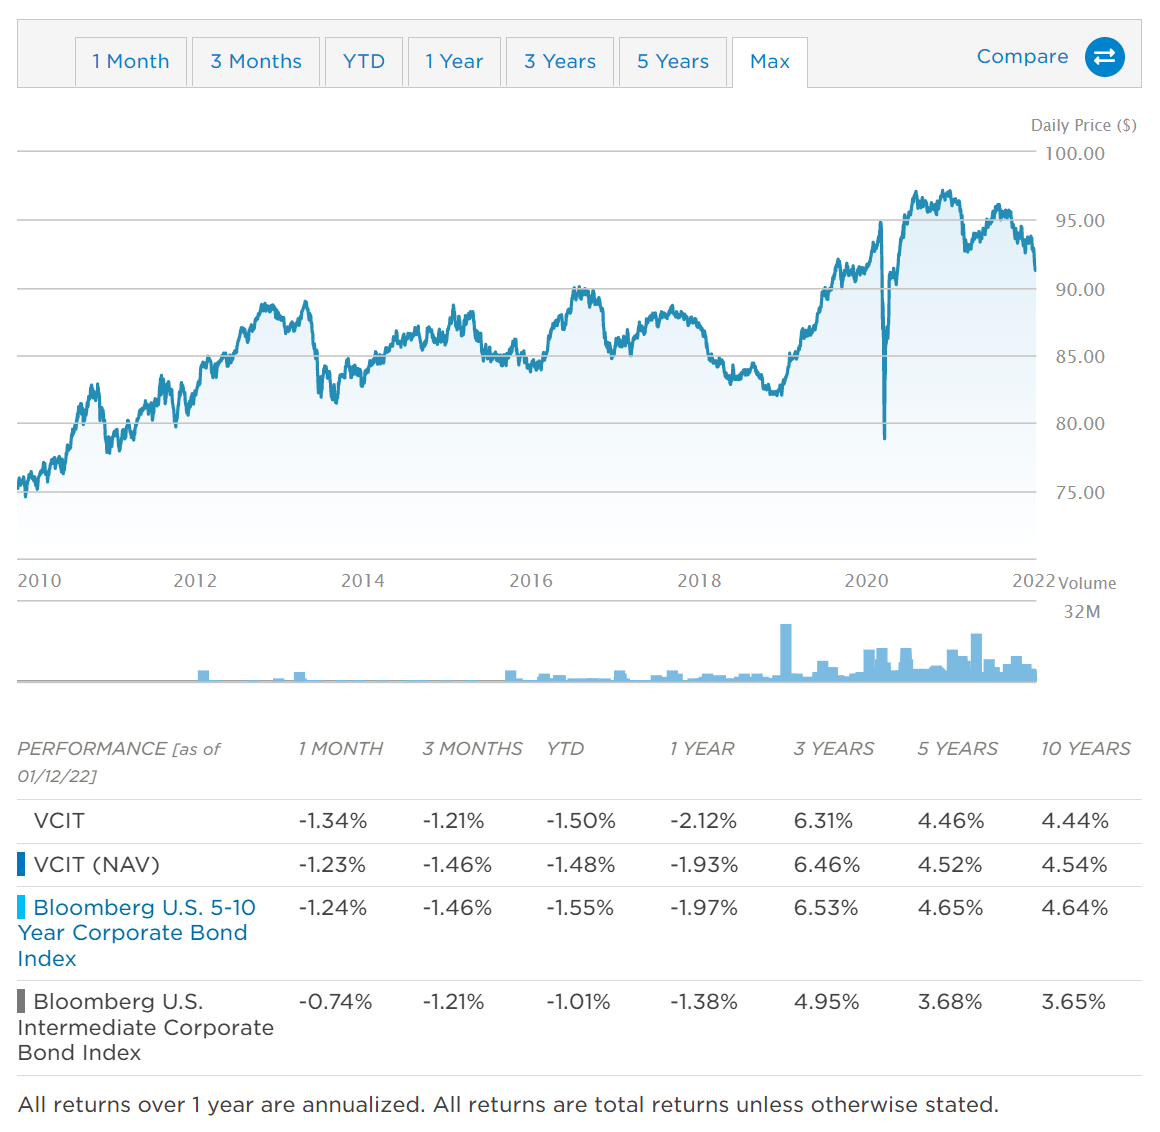Switch to the 3 Months tab

(256, 62)
